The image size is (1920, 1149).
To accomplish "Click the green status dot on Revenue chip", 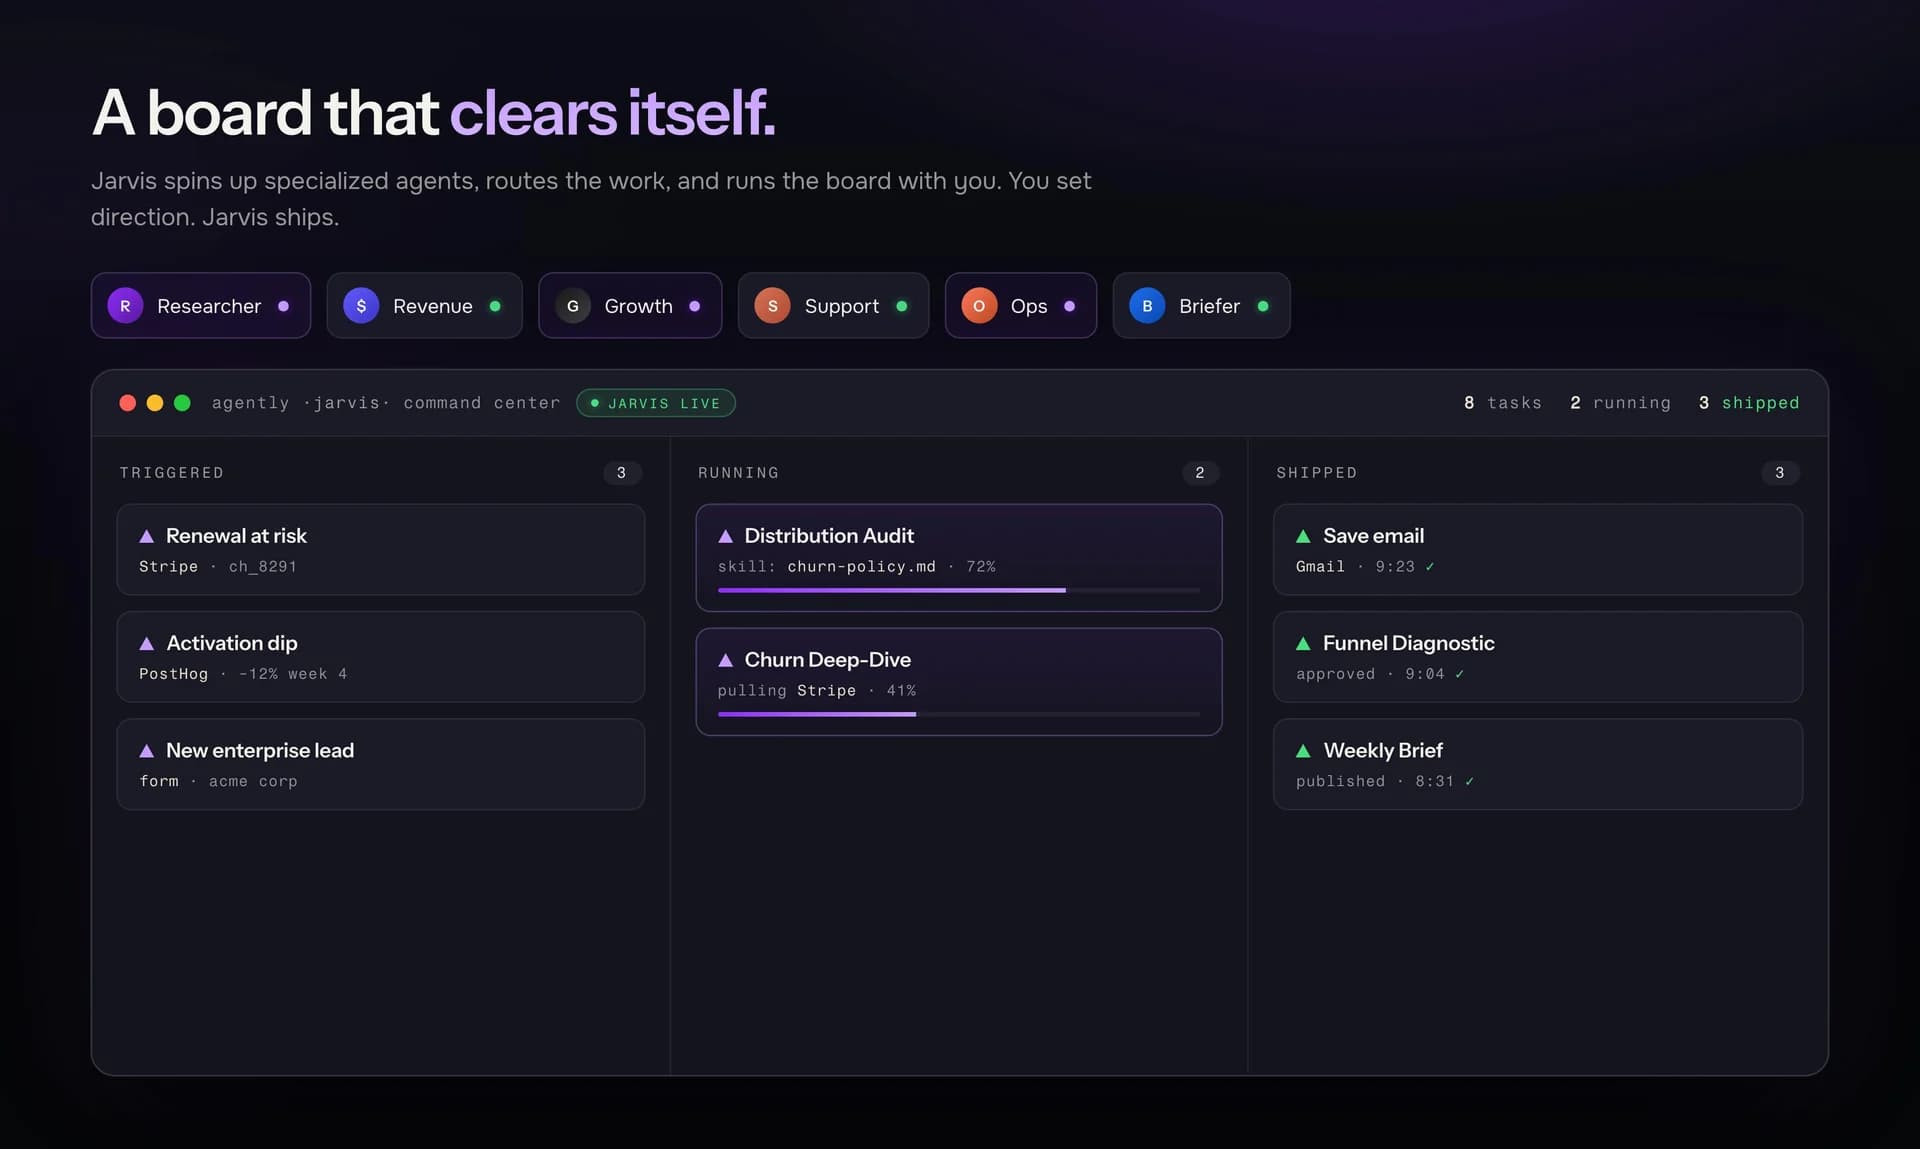I will pos(495,306).
